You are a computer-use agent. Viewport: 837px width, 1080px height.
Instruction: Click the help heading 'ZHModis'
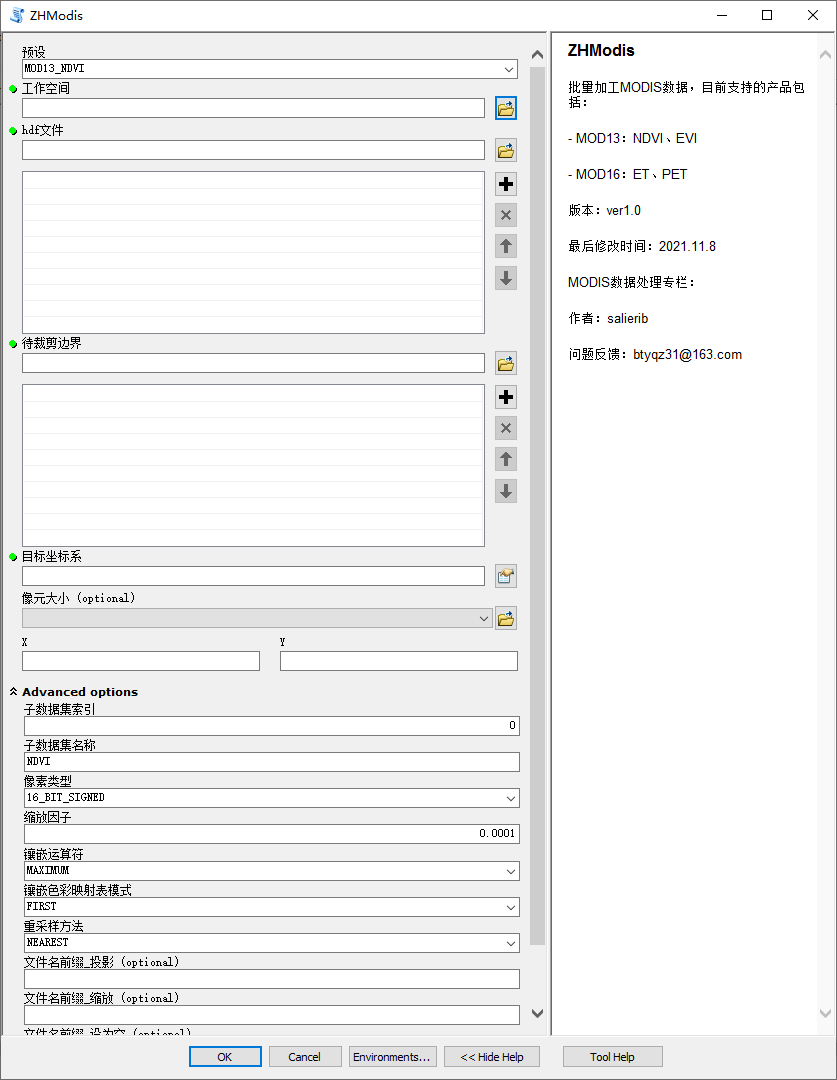601,50
